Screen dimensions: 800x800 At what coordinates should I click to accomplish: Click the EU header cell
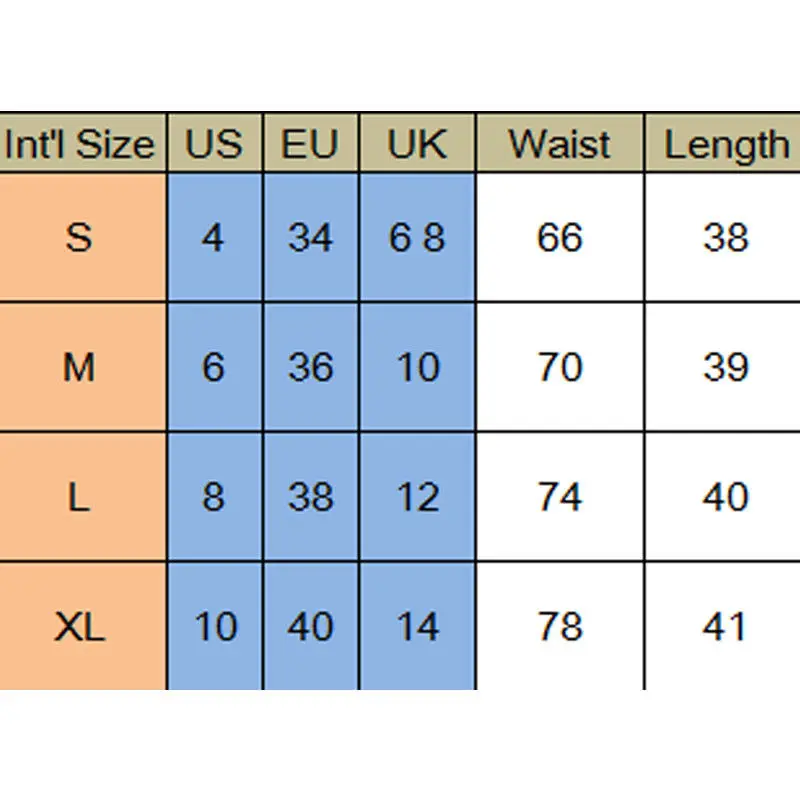(x=311, y=143)
